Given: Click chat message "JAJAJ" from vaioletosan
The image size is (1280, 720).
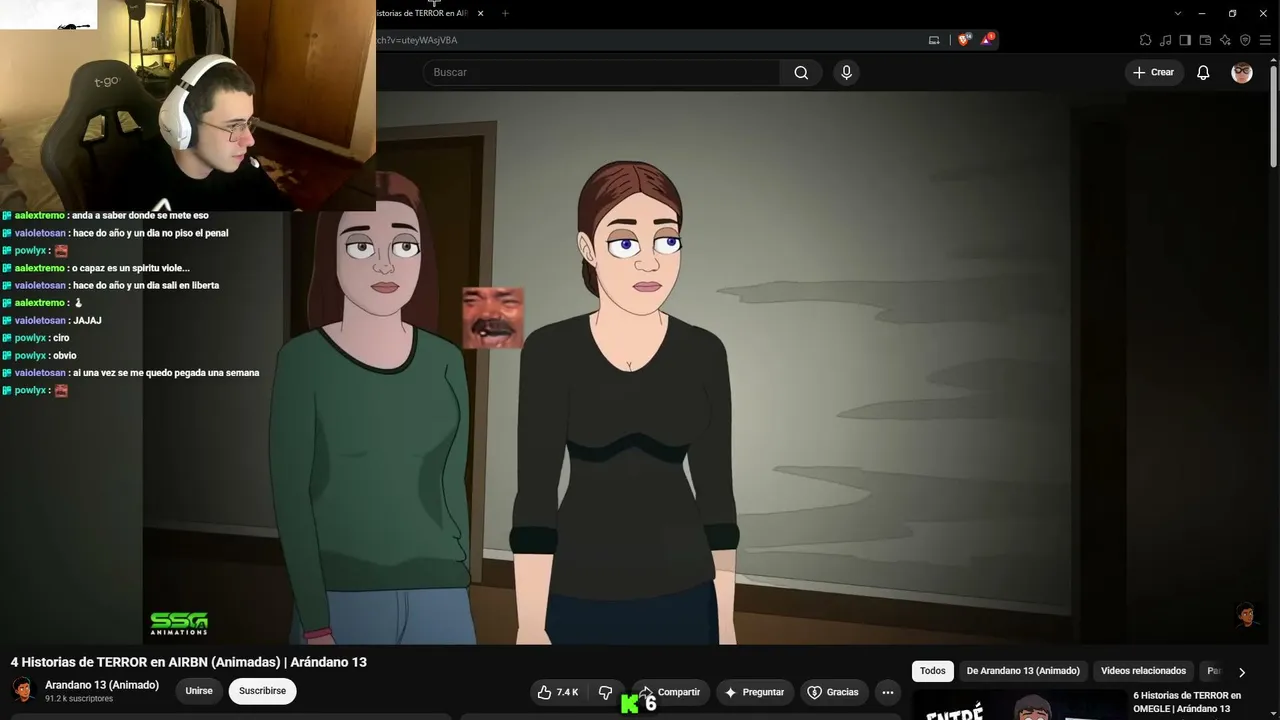Looking at the screenshot, I should coord(87,321).
